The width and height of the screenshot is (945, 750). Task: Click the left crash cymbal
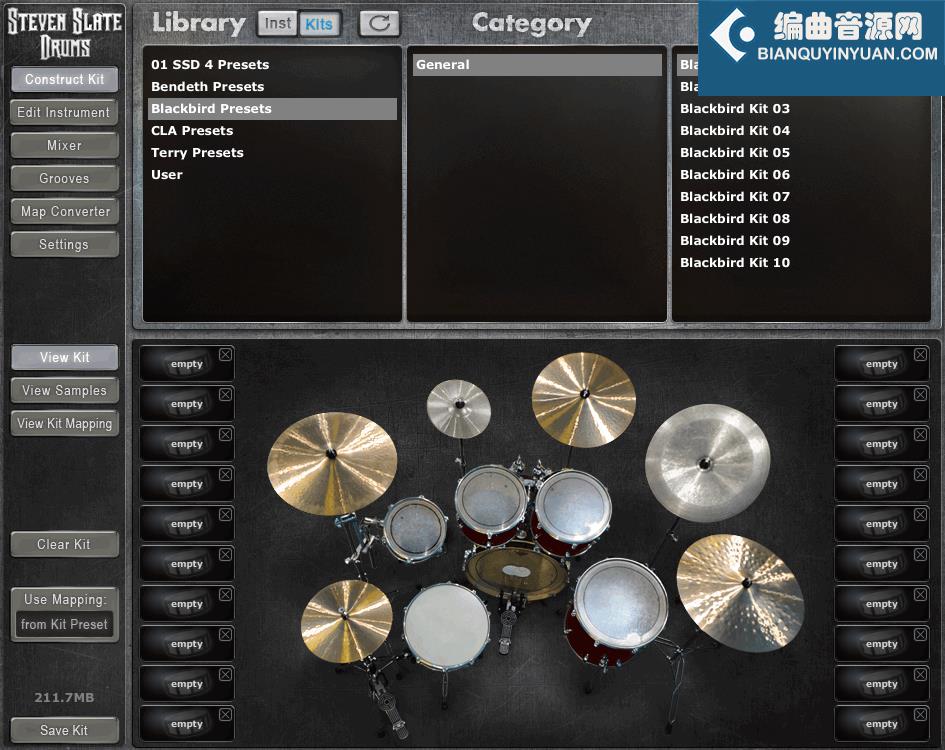tap(332, 463)
